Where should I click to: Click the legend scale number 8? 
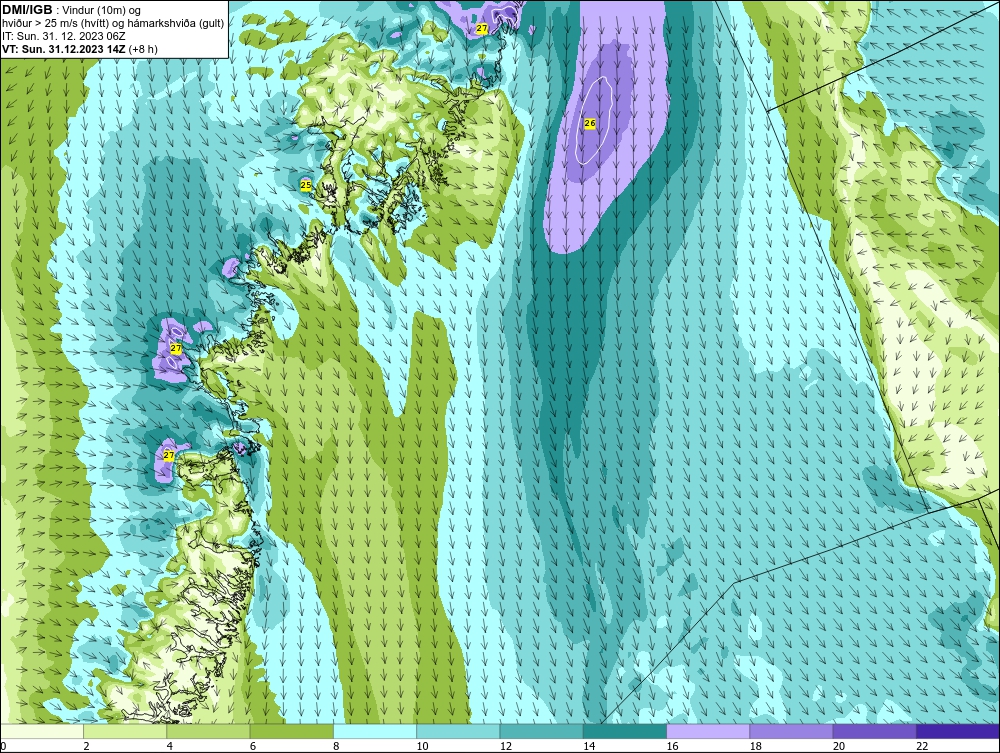click(336, 747)
